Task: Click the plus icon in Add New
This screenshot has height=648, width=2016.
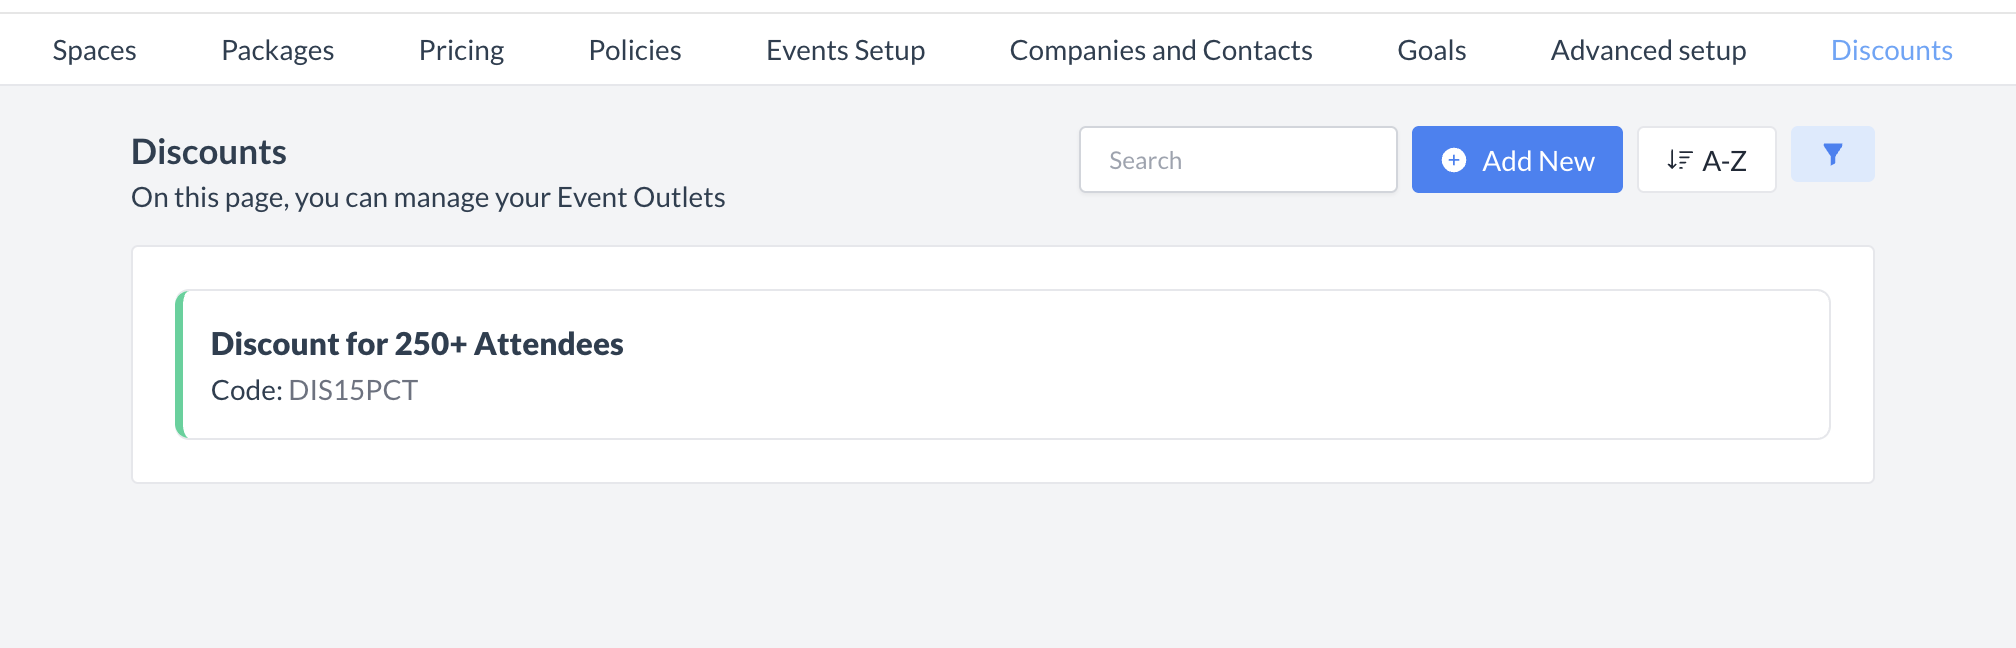Action: click(x=1454, y=160)
